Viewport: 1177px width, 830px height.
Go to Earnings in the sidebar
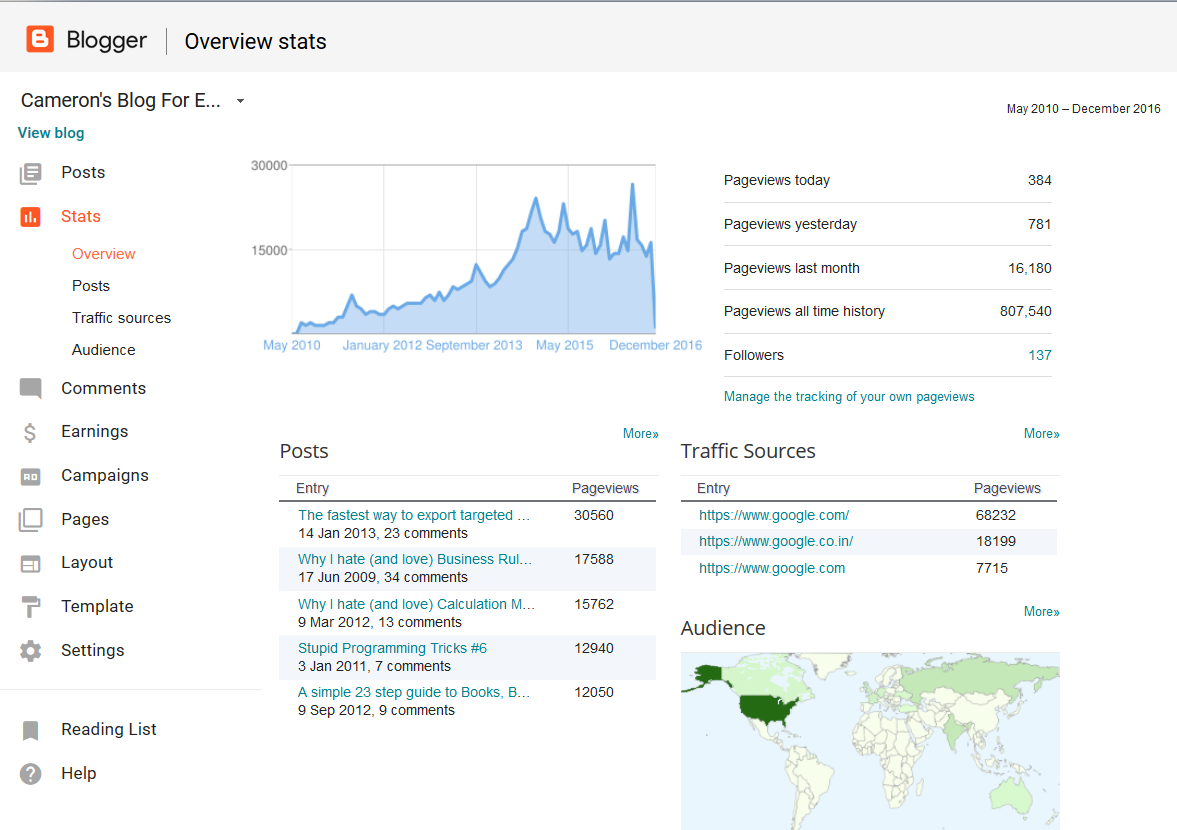(95, 432)
